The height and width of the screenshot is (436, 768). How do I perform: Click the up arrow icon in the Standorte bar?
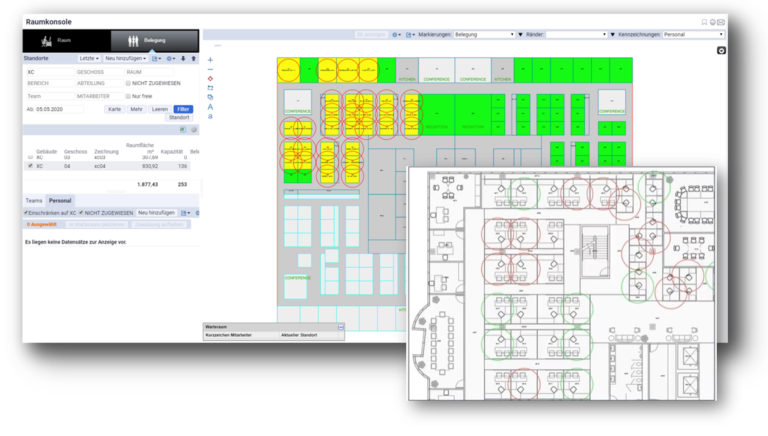(x=193, y=59)
